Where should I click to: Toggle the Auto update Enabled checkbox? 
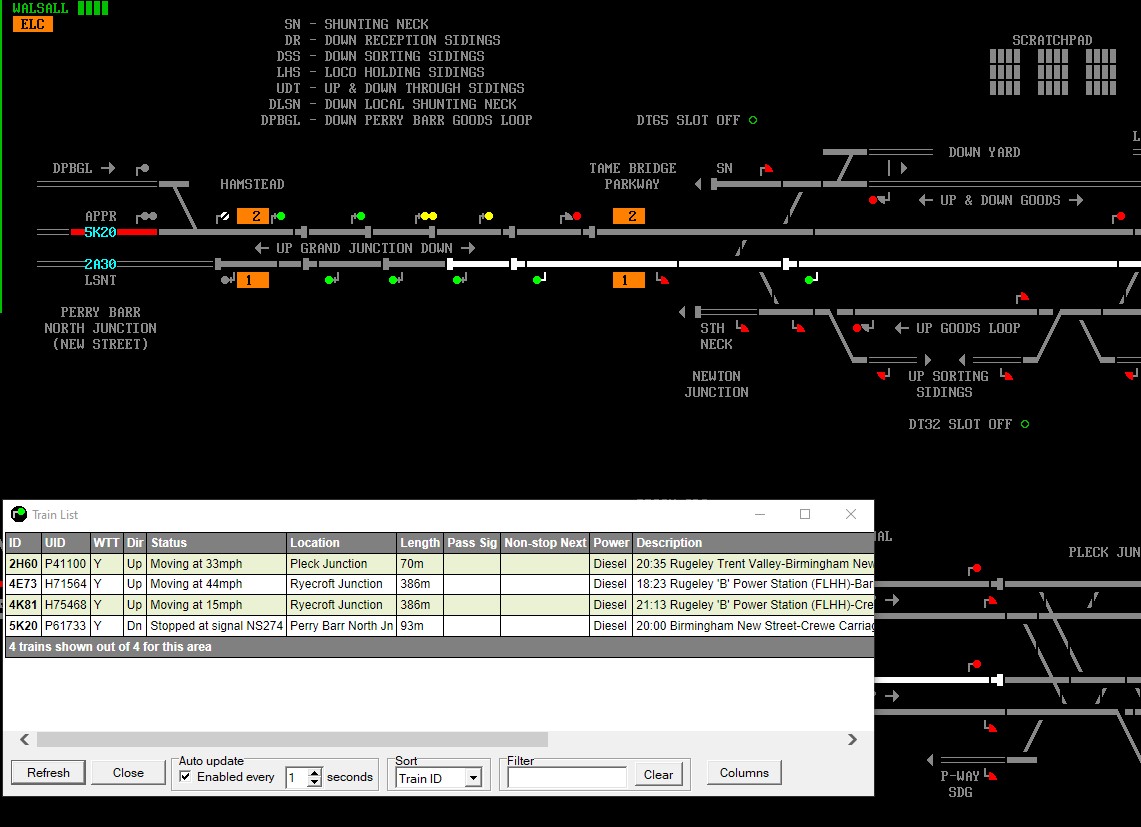click(x=186, y=777)
